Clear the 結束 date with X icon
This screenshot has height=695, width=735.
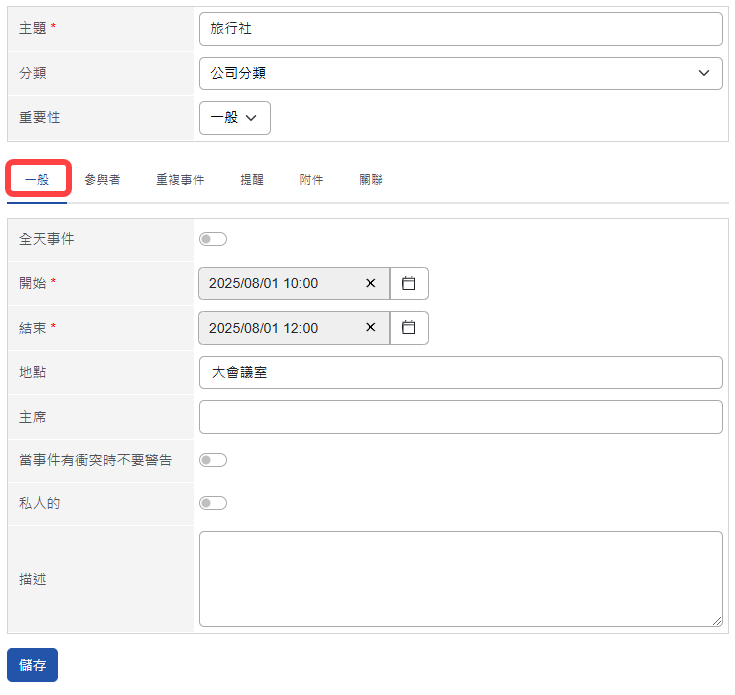[370, 328]
